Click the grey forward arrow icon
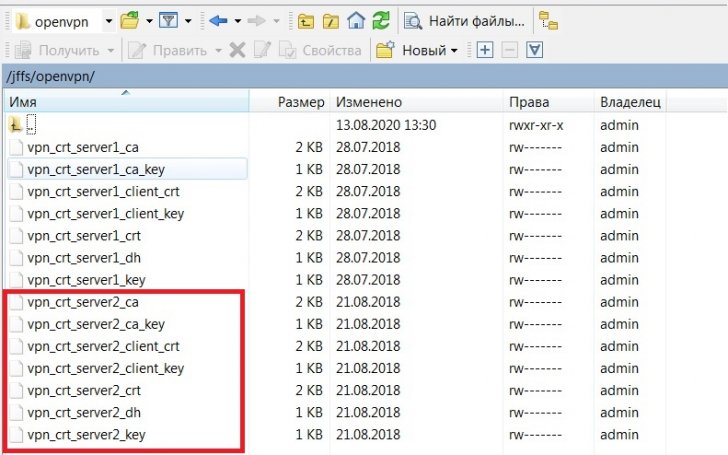 256,21
